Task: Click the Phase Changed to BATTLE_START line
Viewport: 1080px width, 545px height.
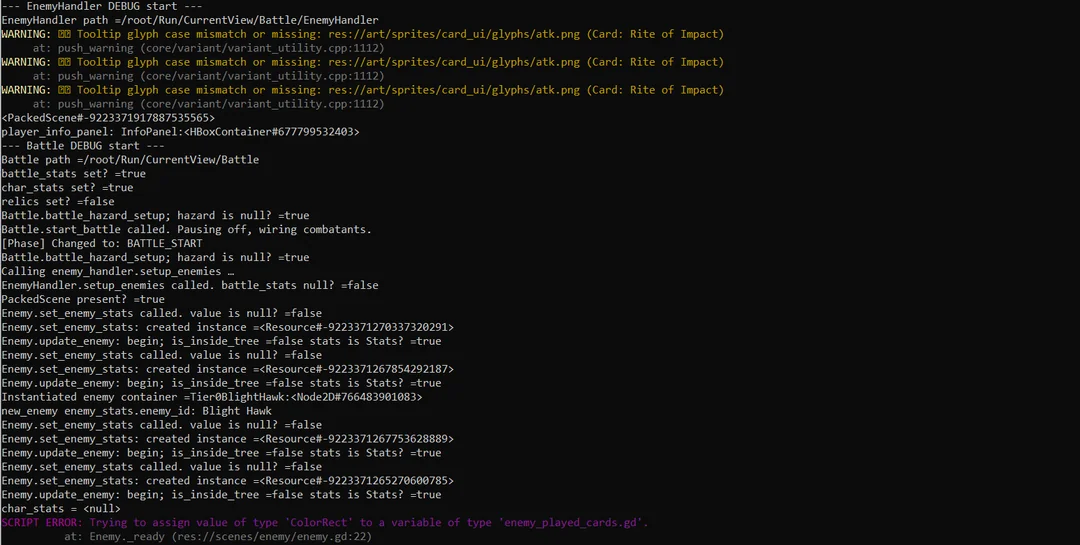Action: click(102, 244)
